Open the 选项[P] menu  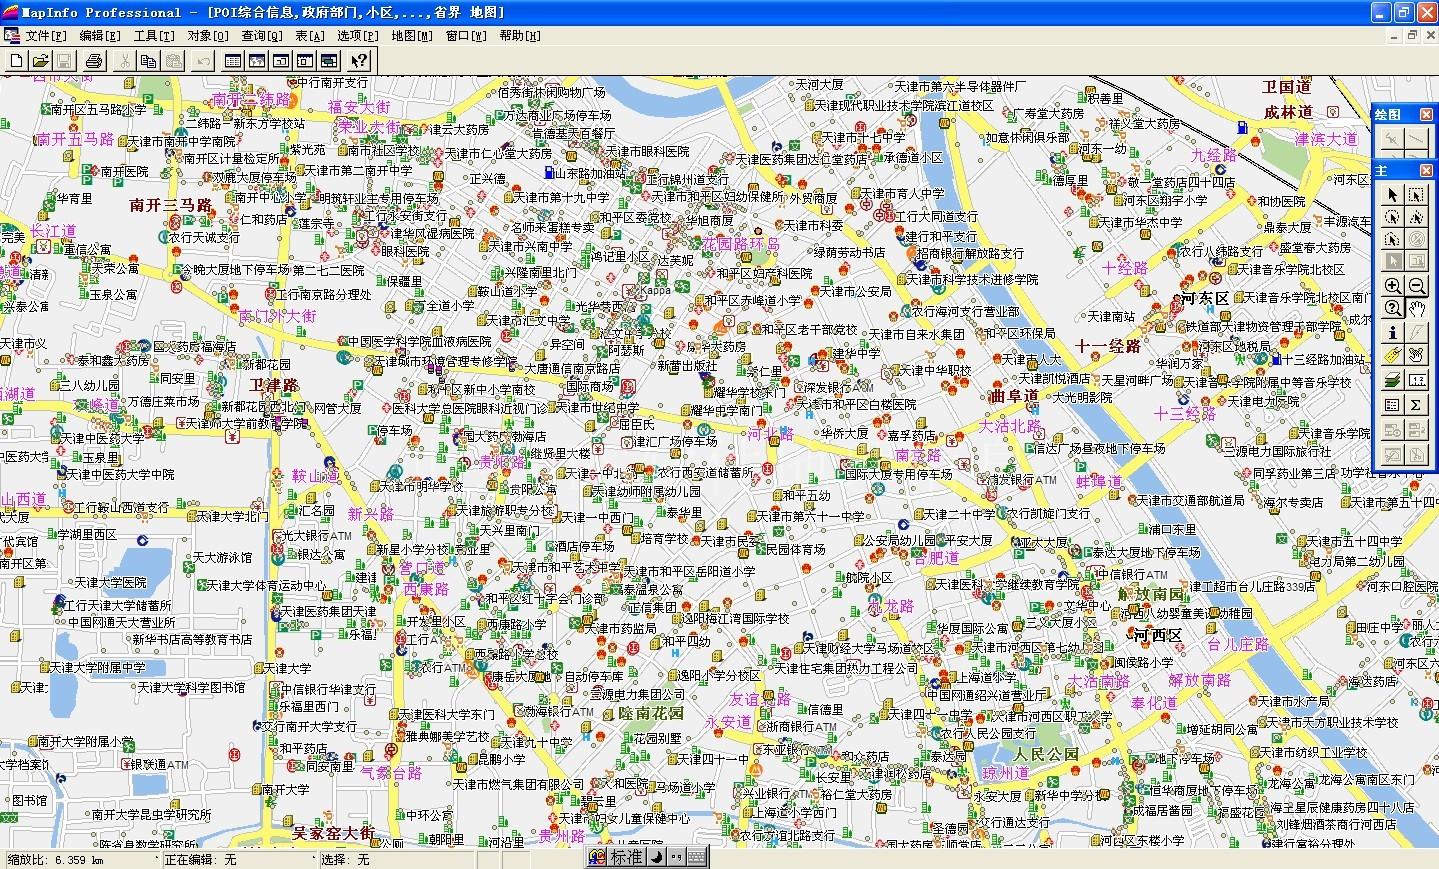pyautogui.click(x=358, y=36)
